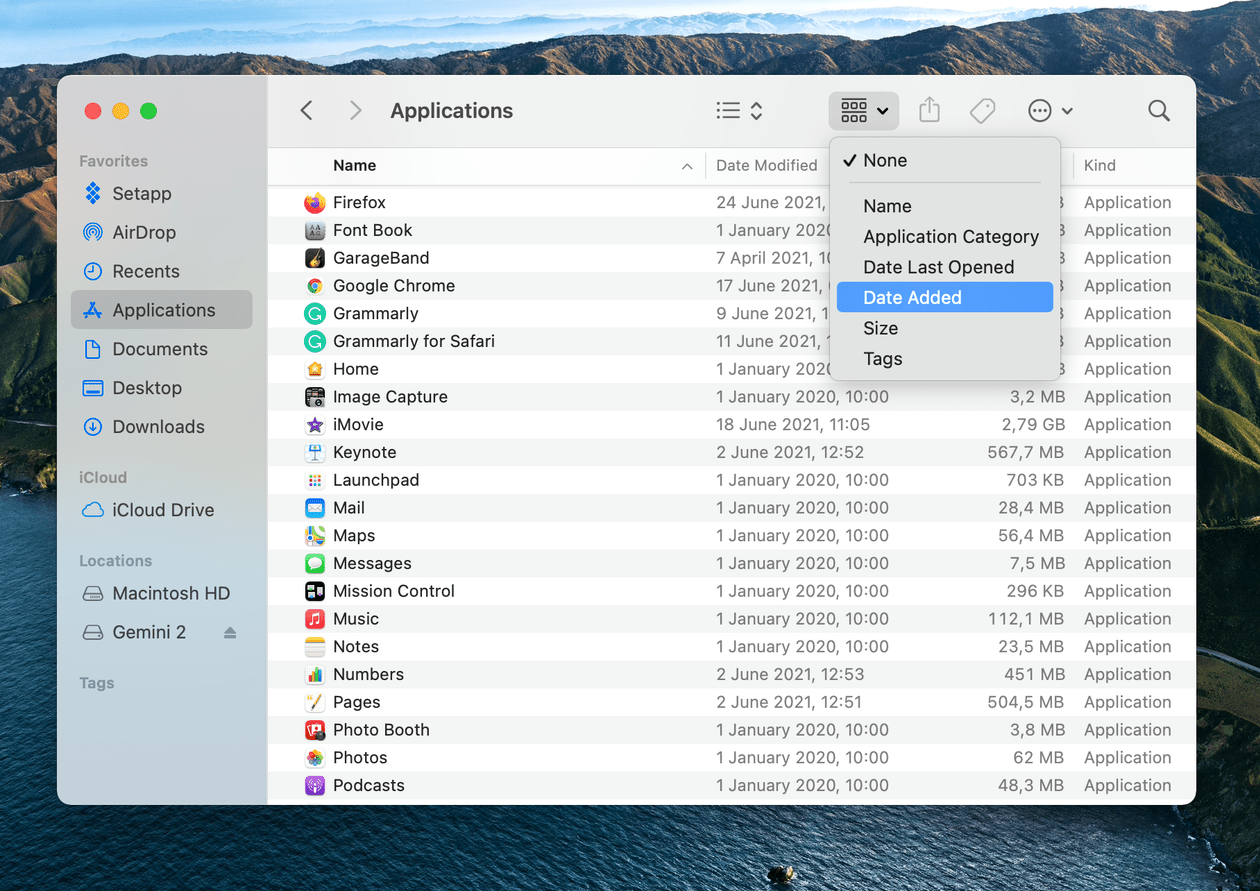Viewport: 1260px width, 891px height.
Task: Select the Grammarly for Safari icon
Action: click(x=315, y=341)
